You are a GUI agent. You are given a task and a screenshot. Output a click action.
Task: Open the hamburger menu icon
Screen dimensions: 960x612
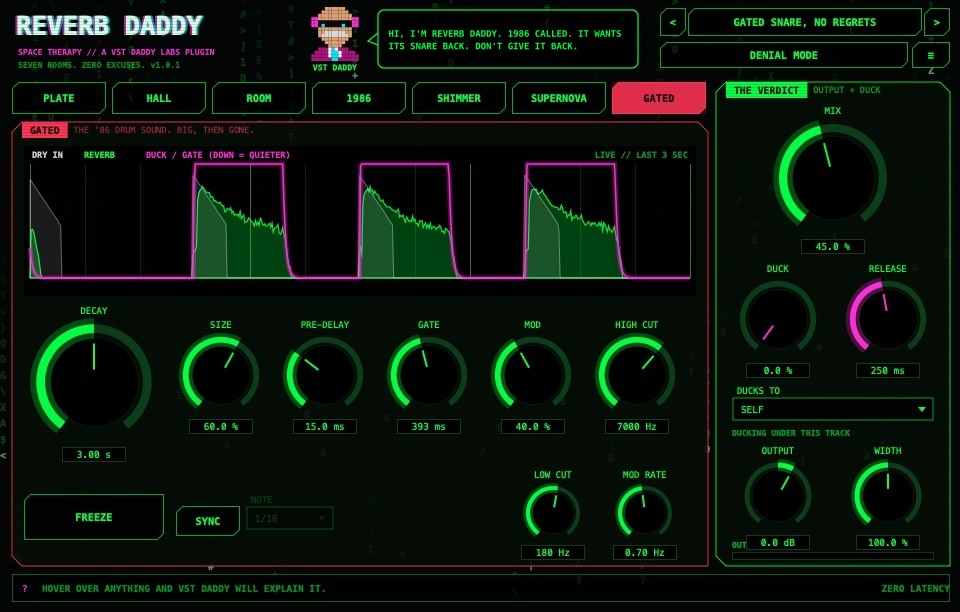(931, 56)
